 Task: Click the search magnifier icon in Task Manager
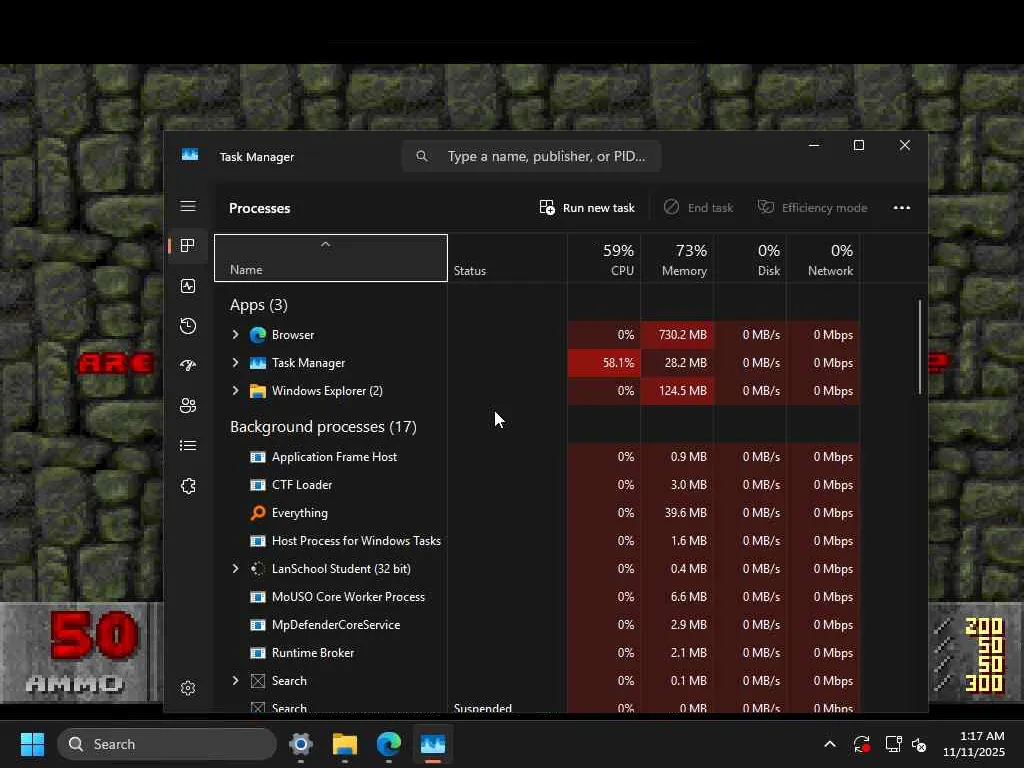coord(422,156)
